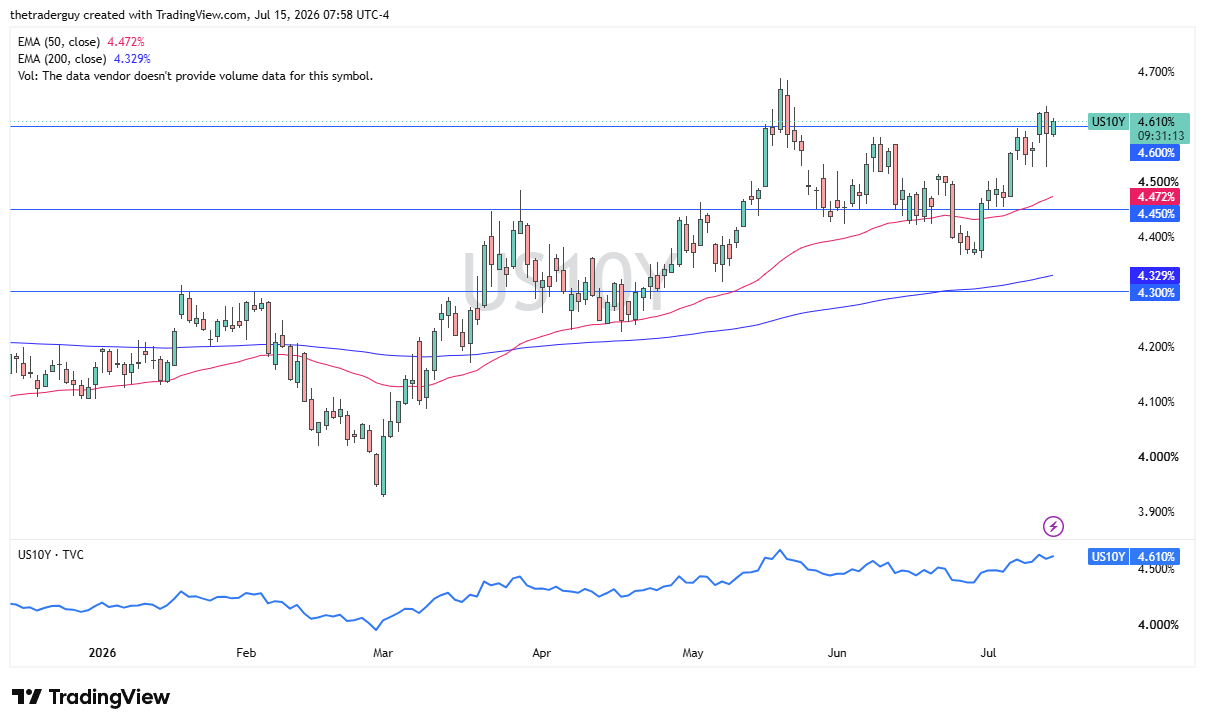Viewport: 1205px width, 727px height.
Task: Click the 2026 year label on time axis
Action: pyautogui.click(x=103, y=653)
